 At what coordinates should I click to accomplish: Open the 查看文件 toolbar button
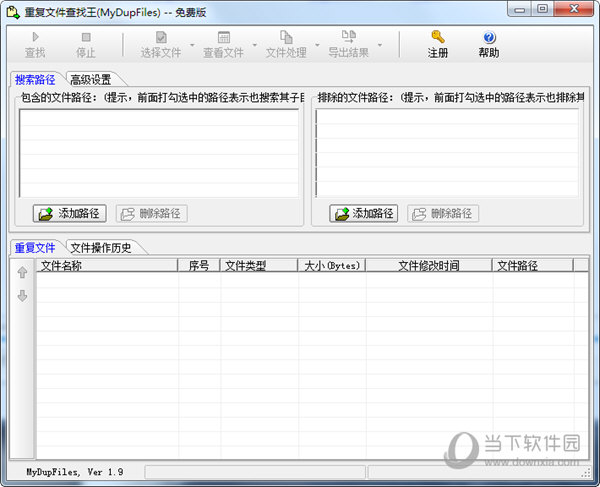tap(223, 44)
